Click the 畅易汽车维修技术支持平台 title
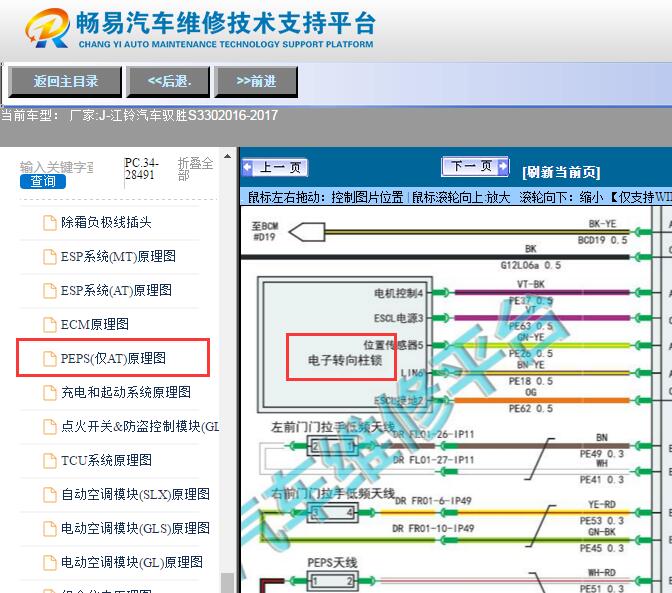This screenshot has height=593, width=672. tap(225, 23)
